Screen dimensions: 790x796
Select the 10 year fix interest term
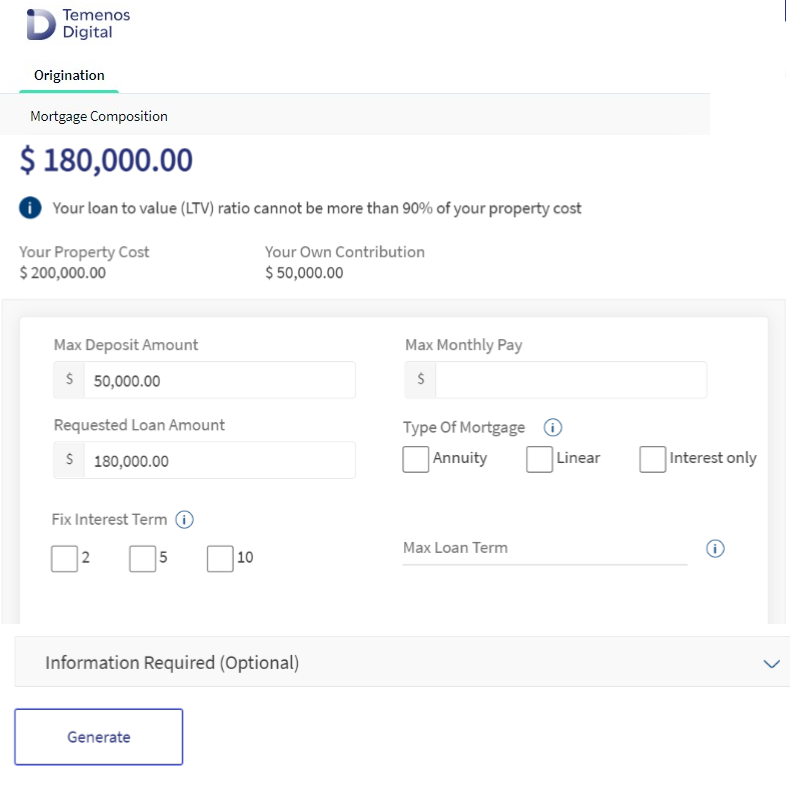pos(220,558)
